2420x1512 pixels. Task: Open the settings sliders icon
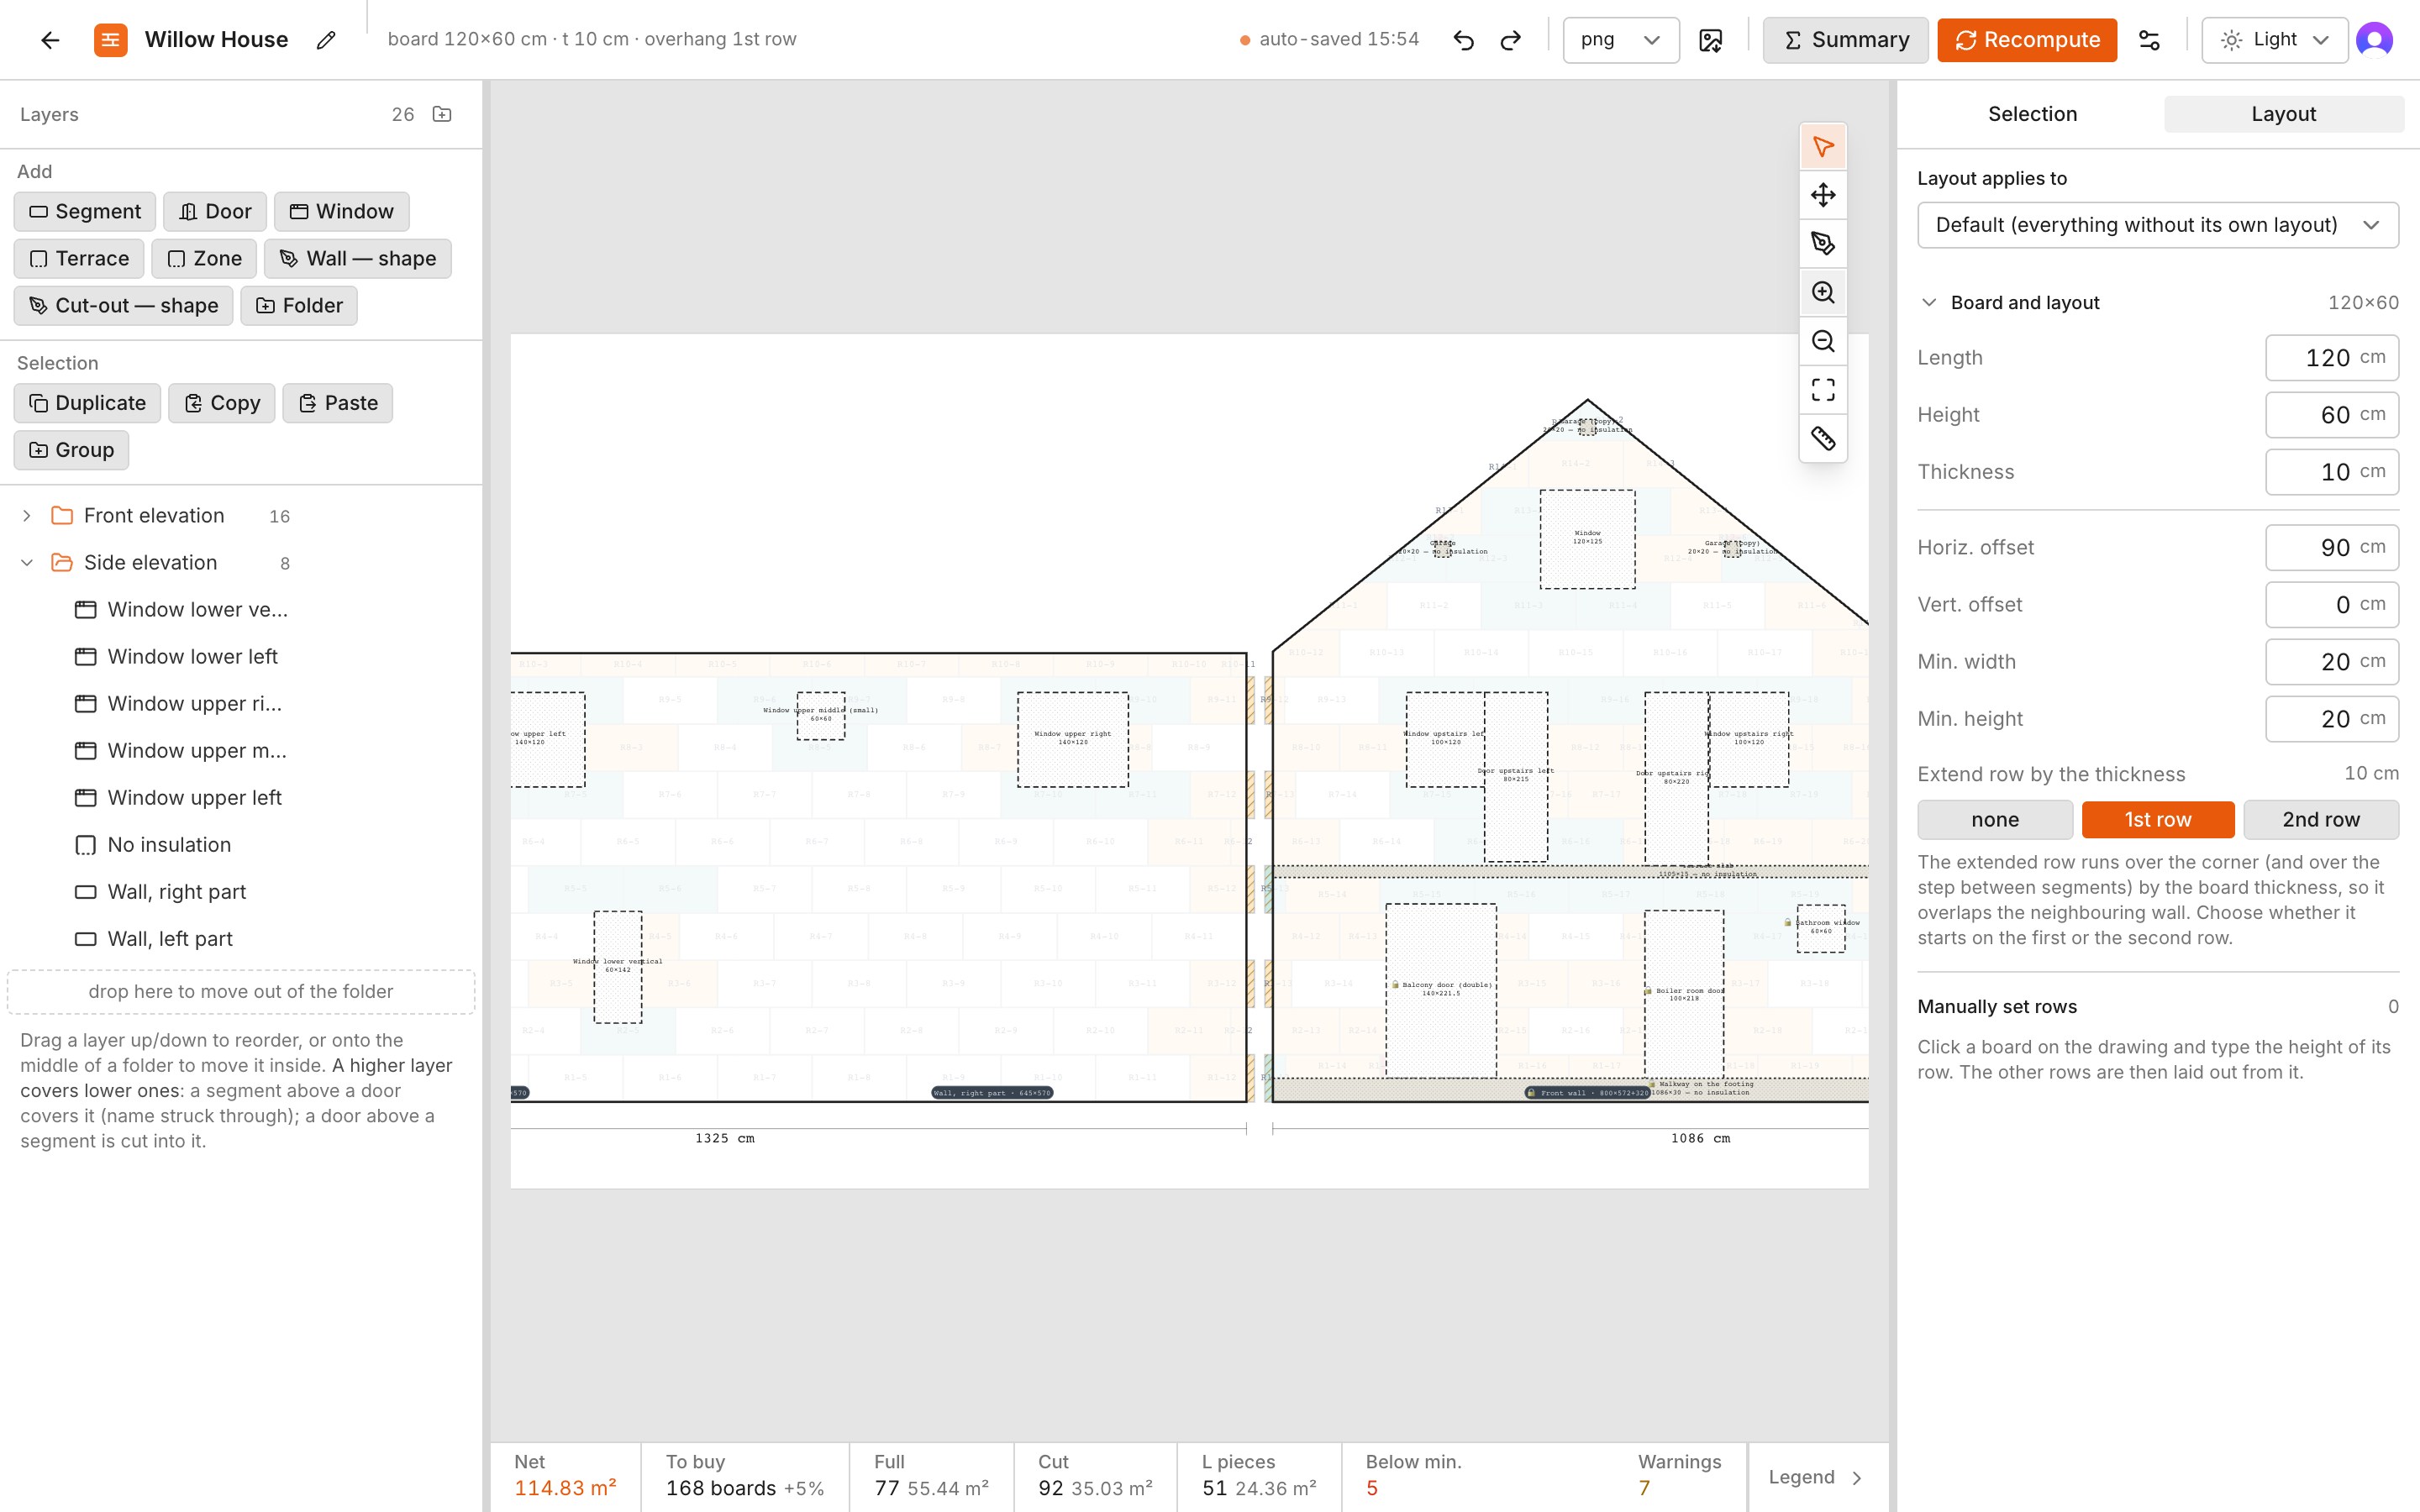[x=2149, y=40]
